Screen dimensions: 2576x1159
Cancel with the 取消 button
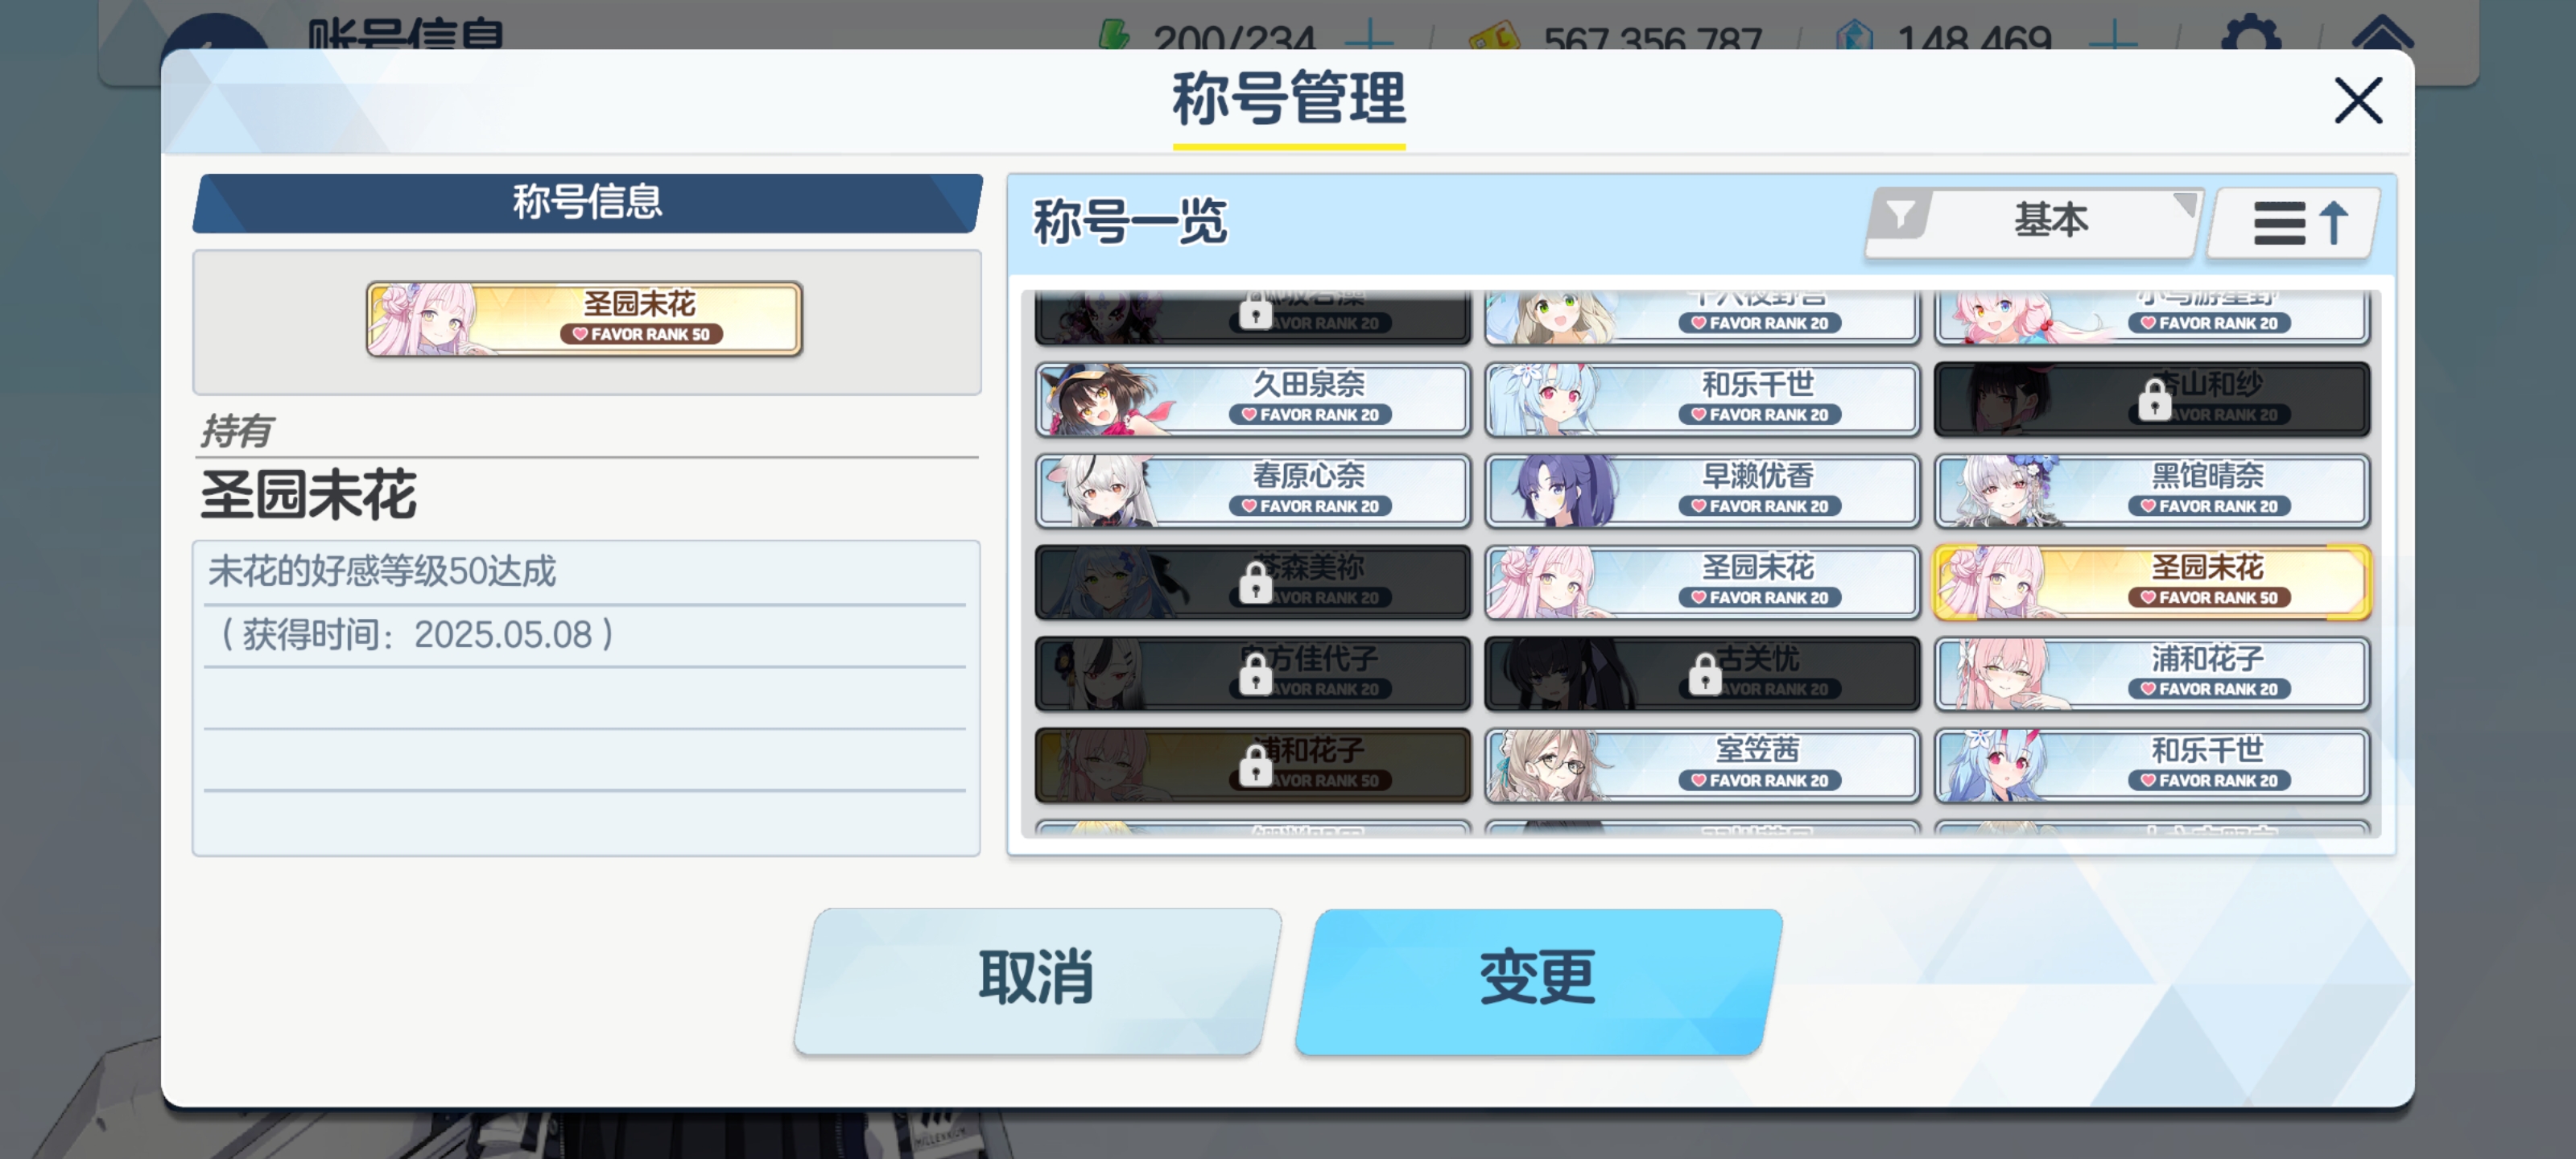pos(1037,979)
